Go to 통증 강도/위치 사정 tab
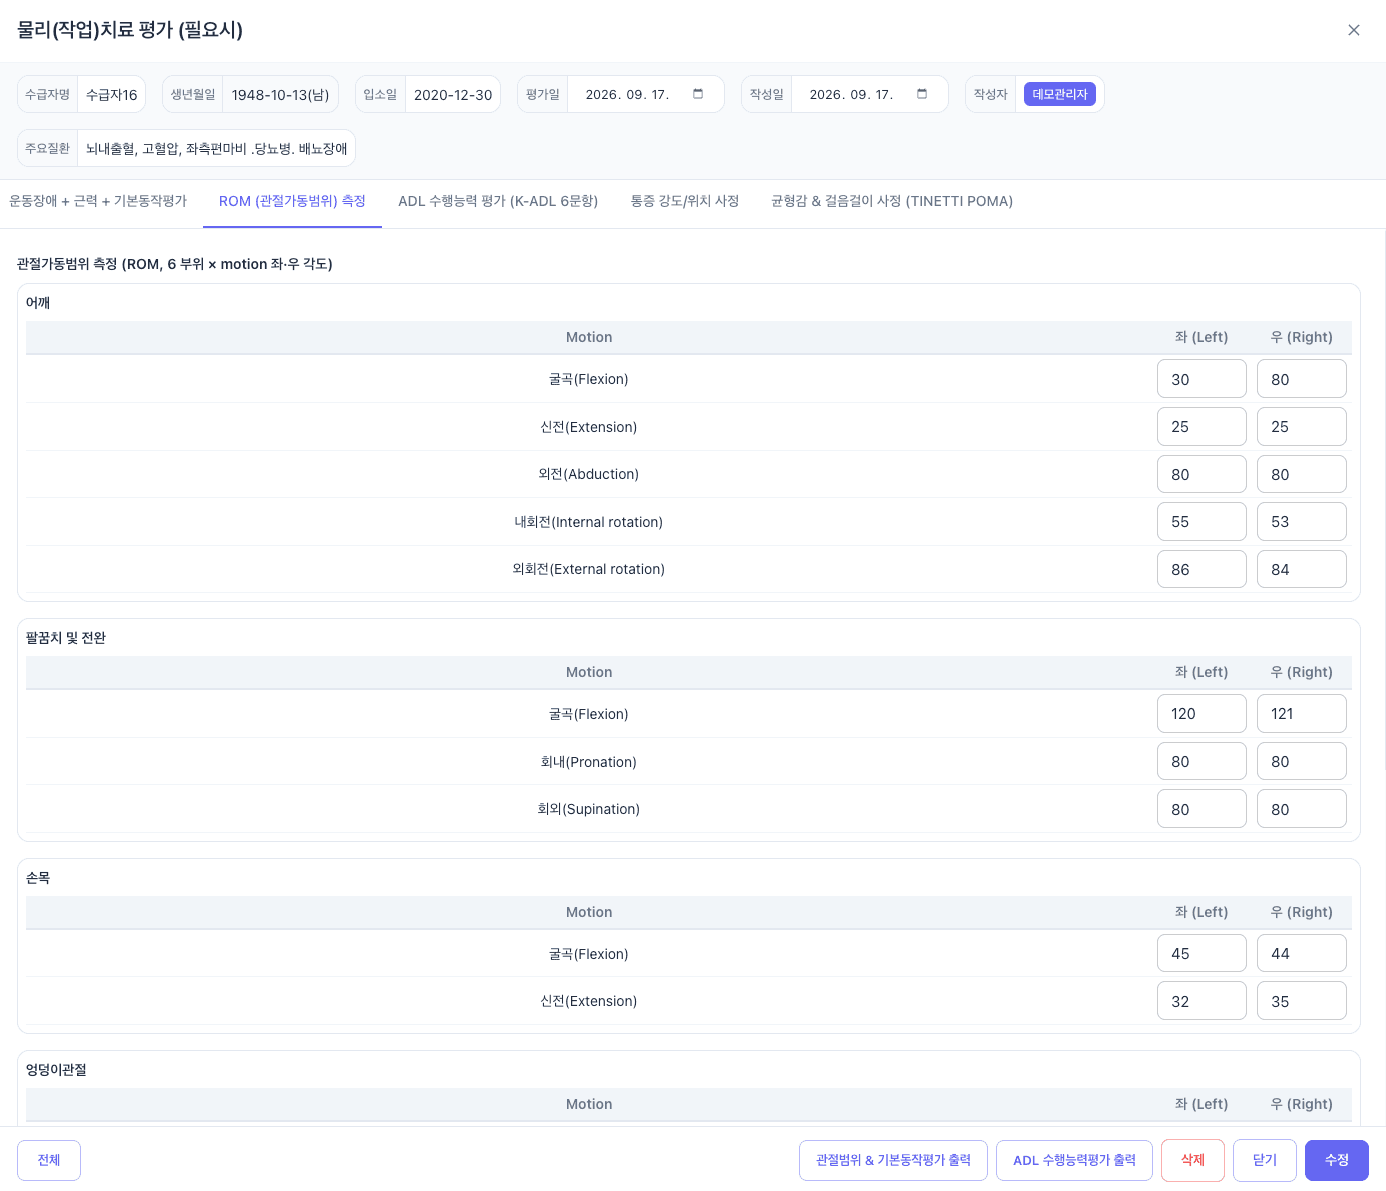This screenshot has width=1386, height=1191. (x=685, y=201)
